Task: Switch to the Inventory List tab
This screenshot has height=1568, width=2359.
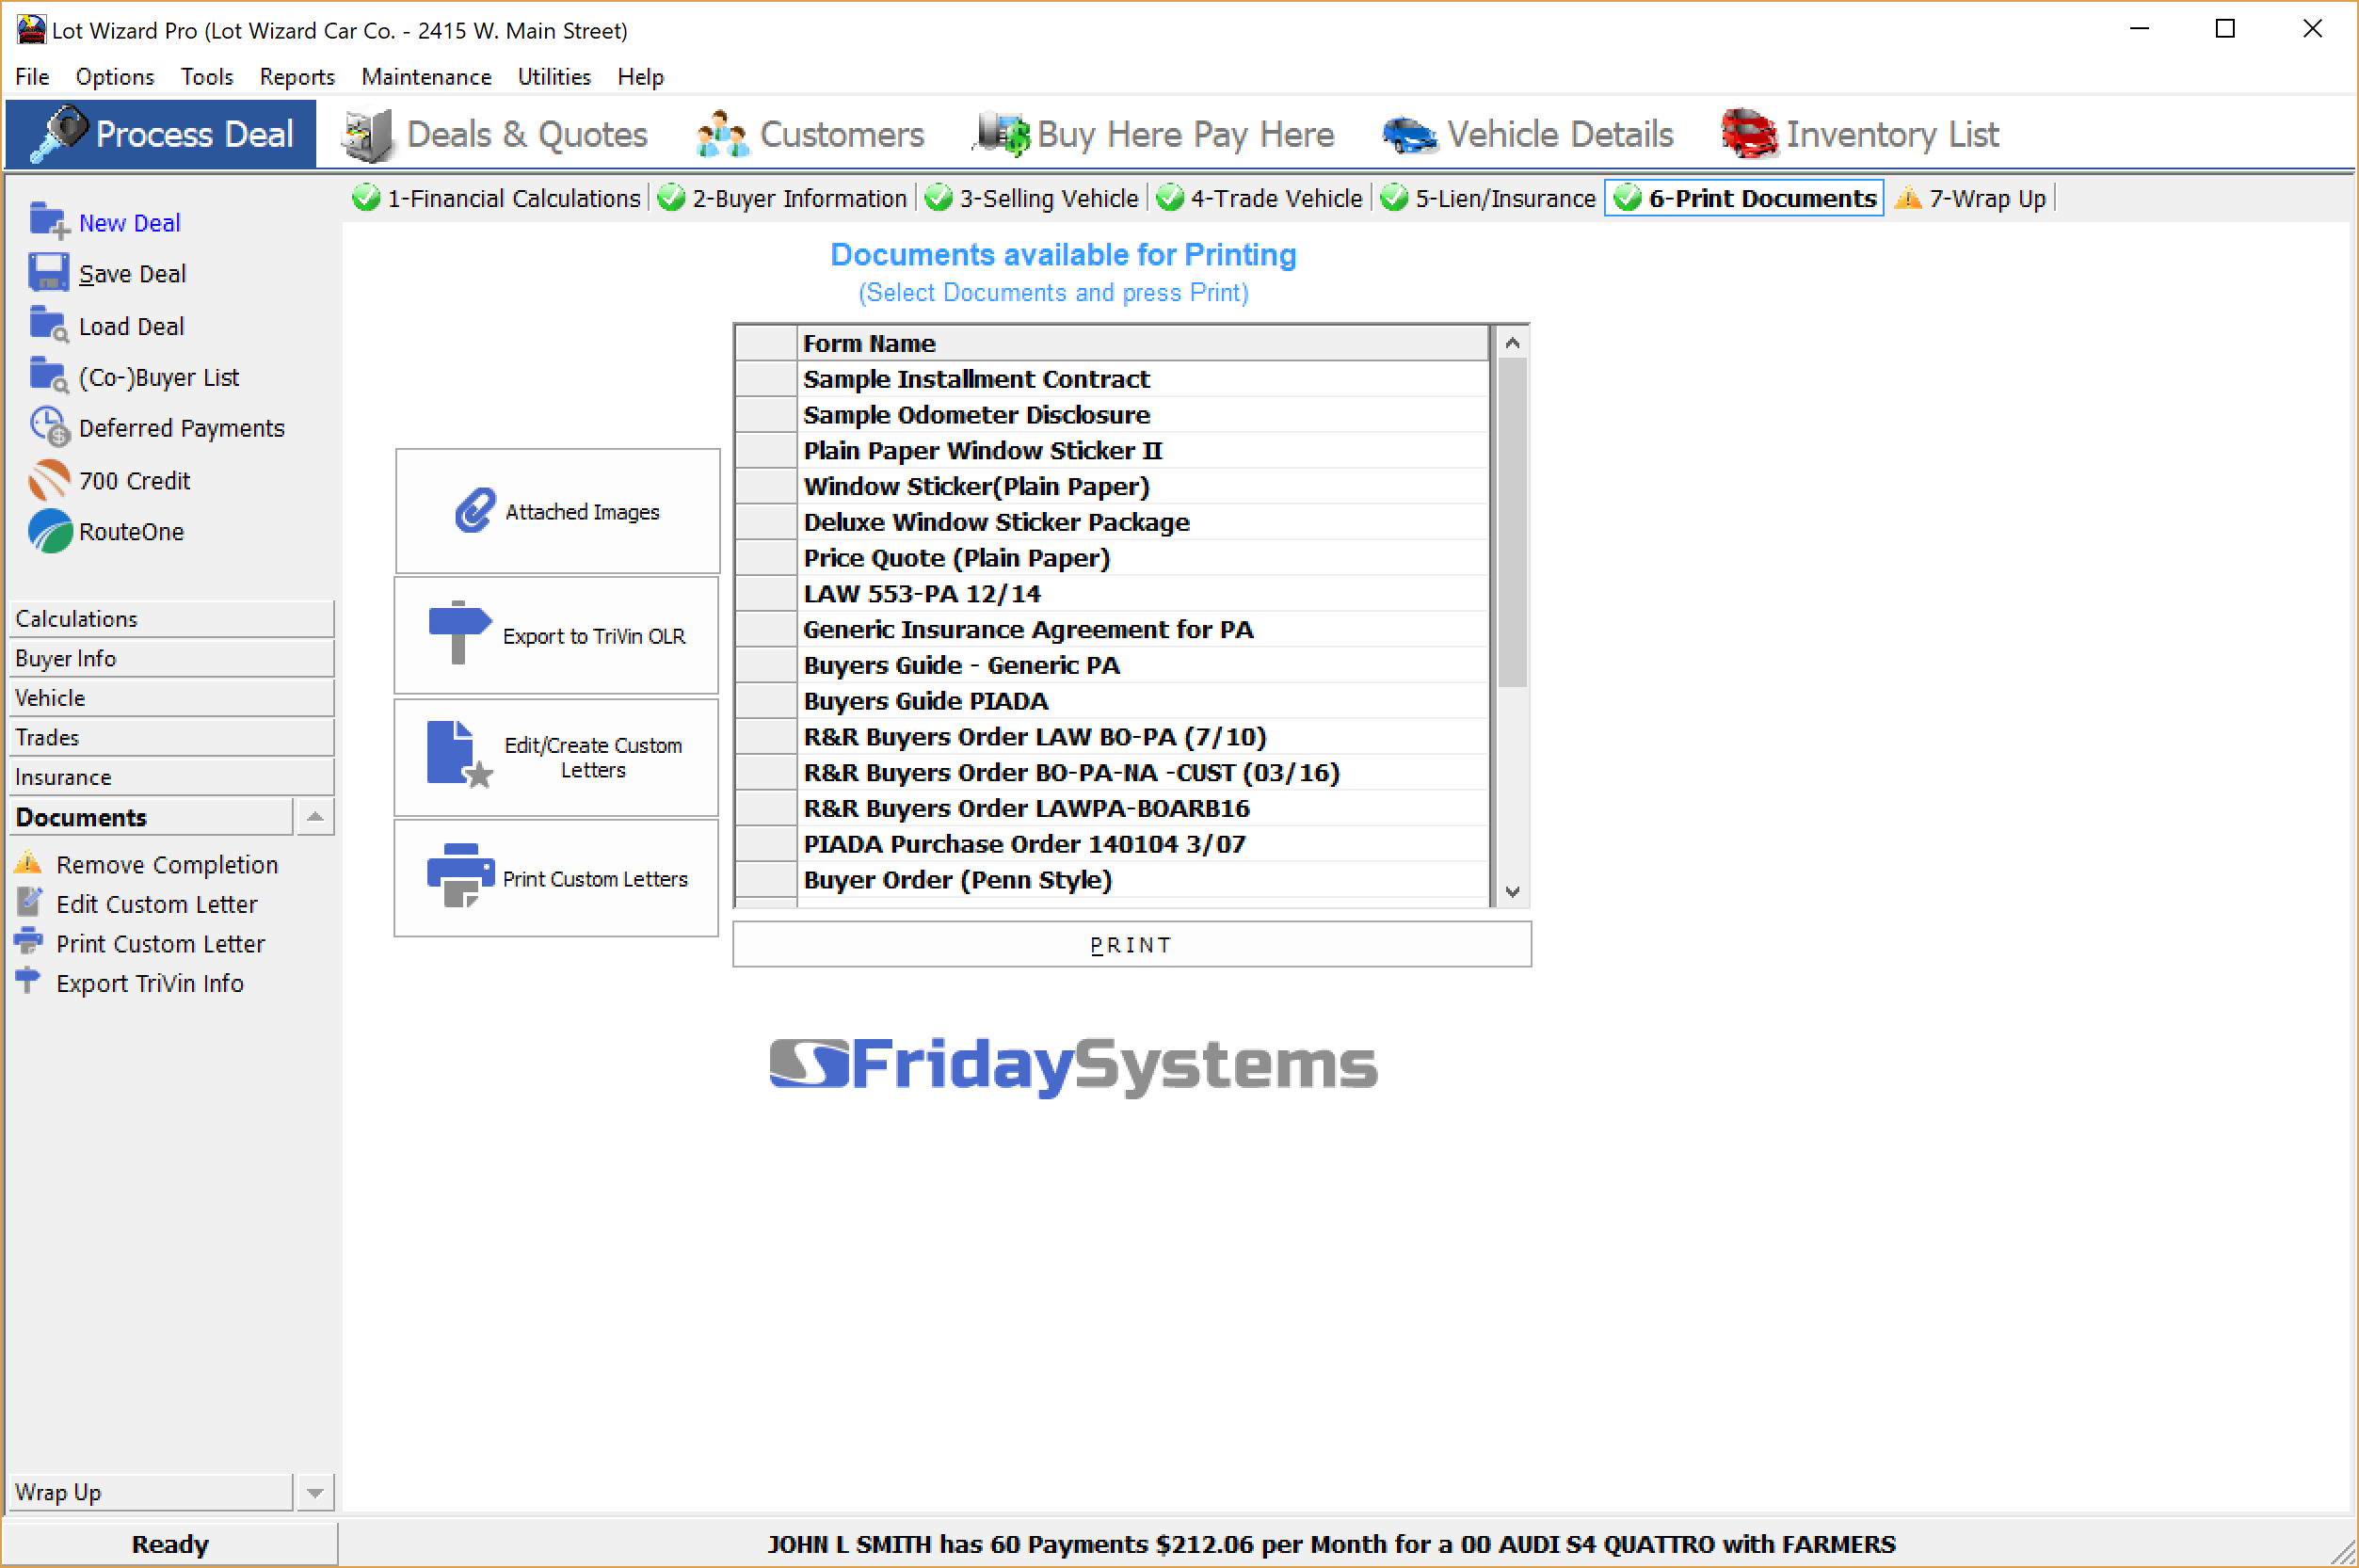Action: 1859,134
